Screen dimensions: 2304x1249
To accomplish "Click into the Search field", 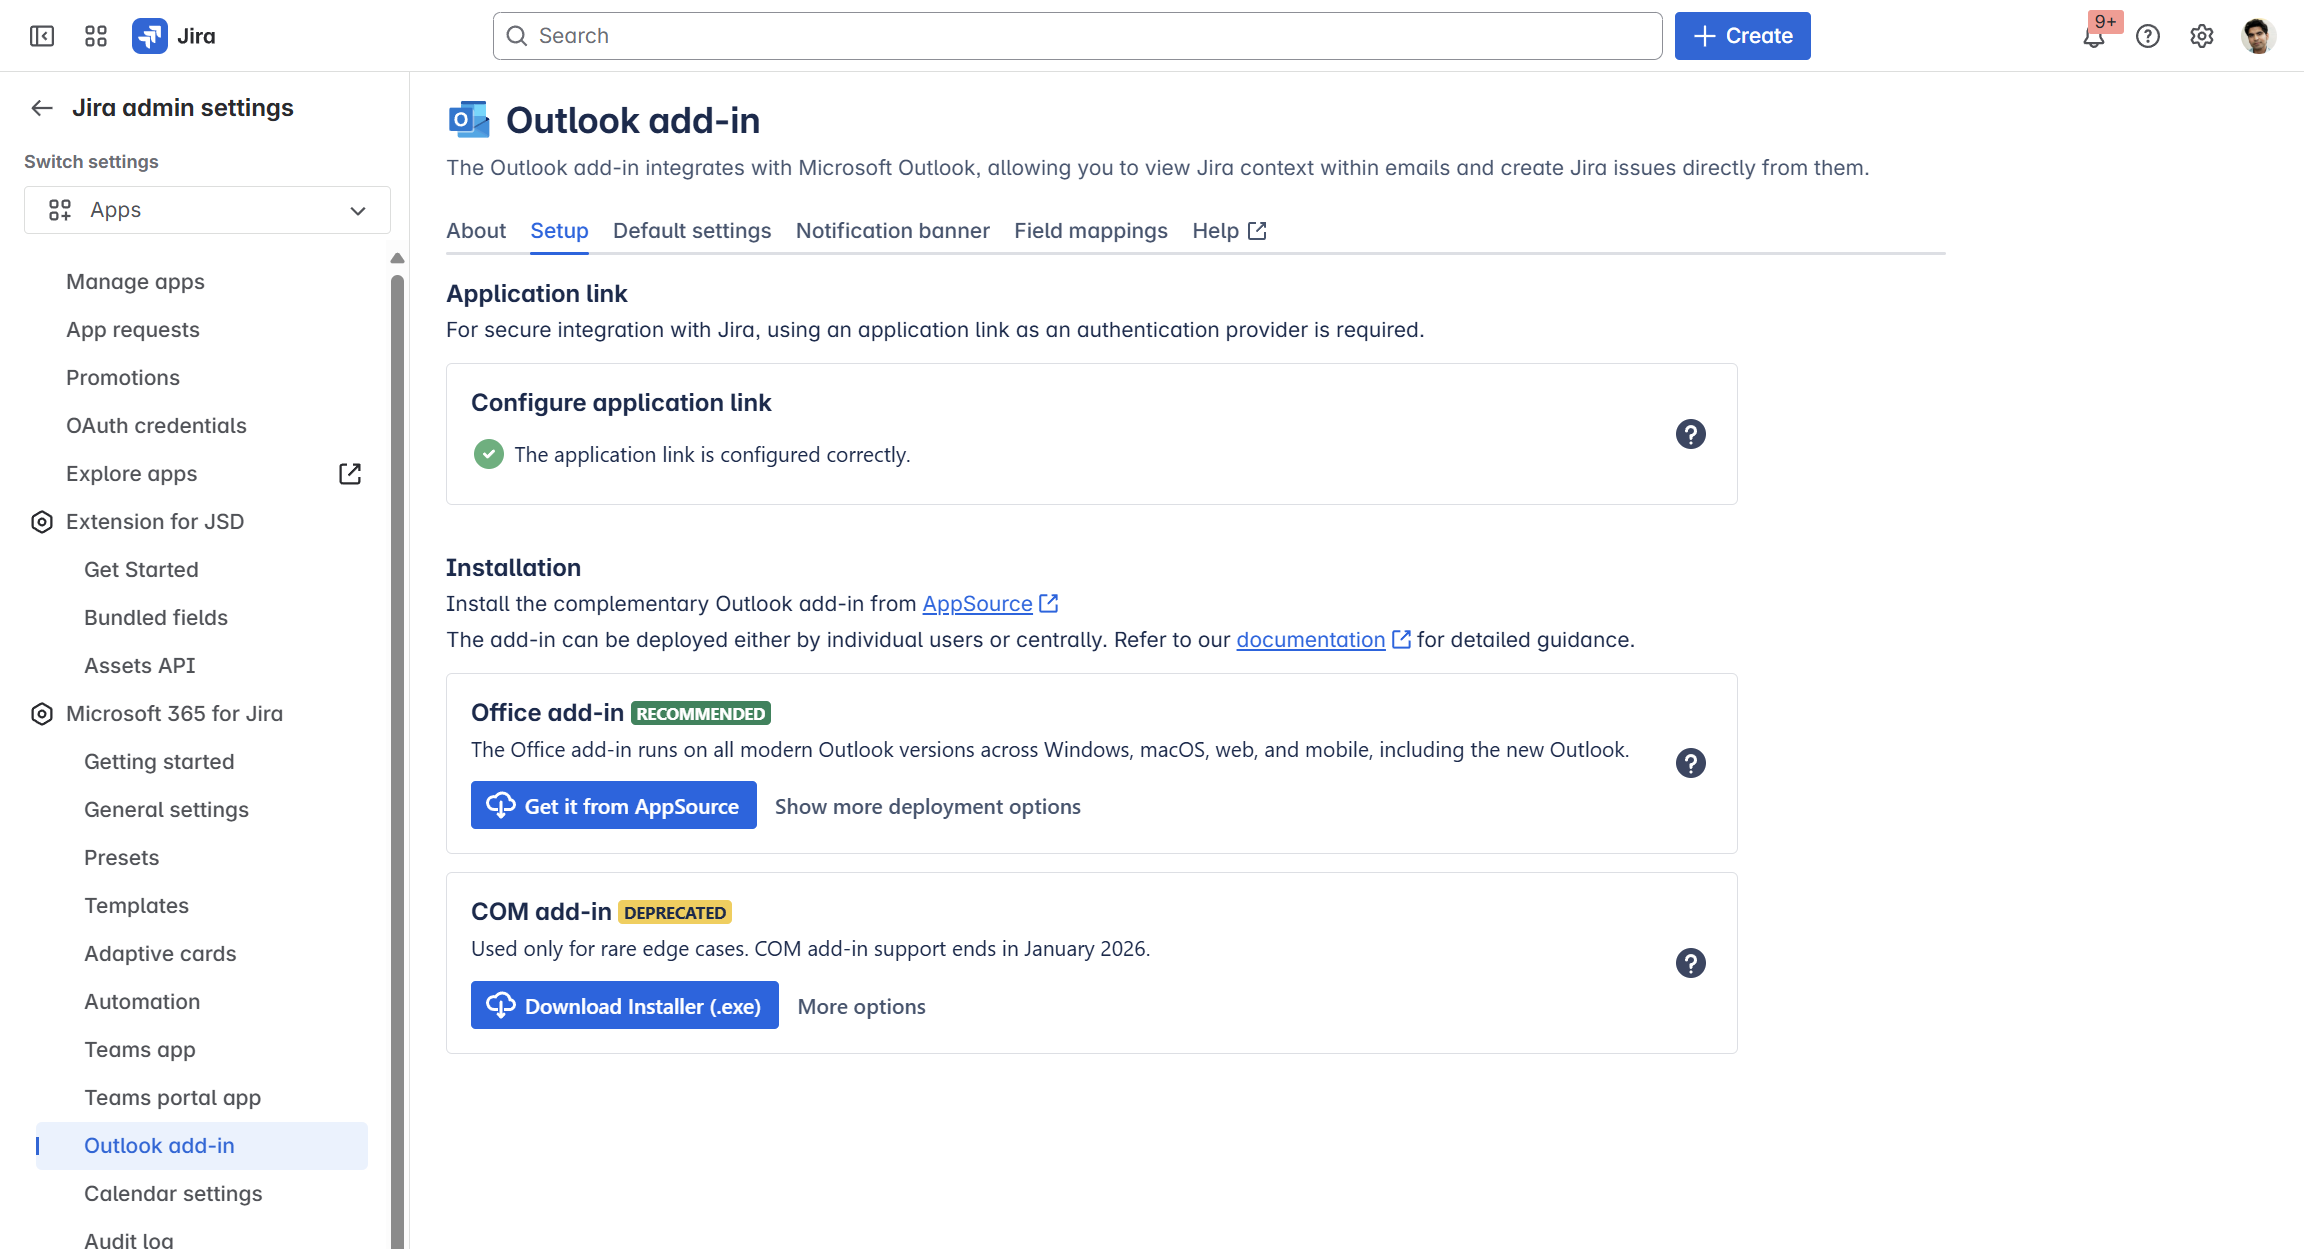I will [x=1077, y=36].
